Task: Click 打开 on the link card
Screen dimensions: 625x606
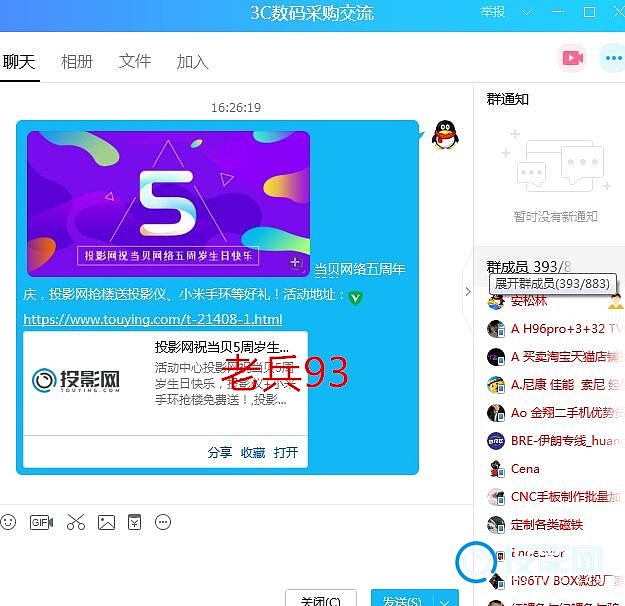Action: pyautogui.click(x=286, y=453)
